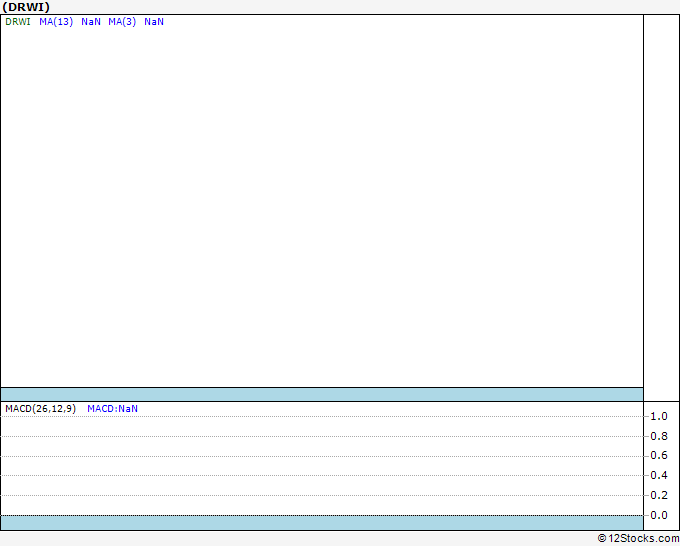The height and width of the screenshot is (546, 680).
Task: Click the MA(13) legend label
Action: [x=56, y=22]
